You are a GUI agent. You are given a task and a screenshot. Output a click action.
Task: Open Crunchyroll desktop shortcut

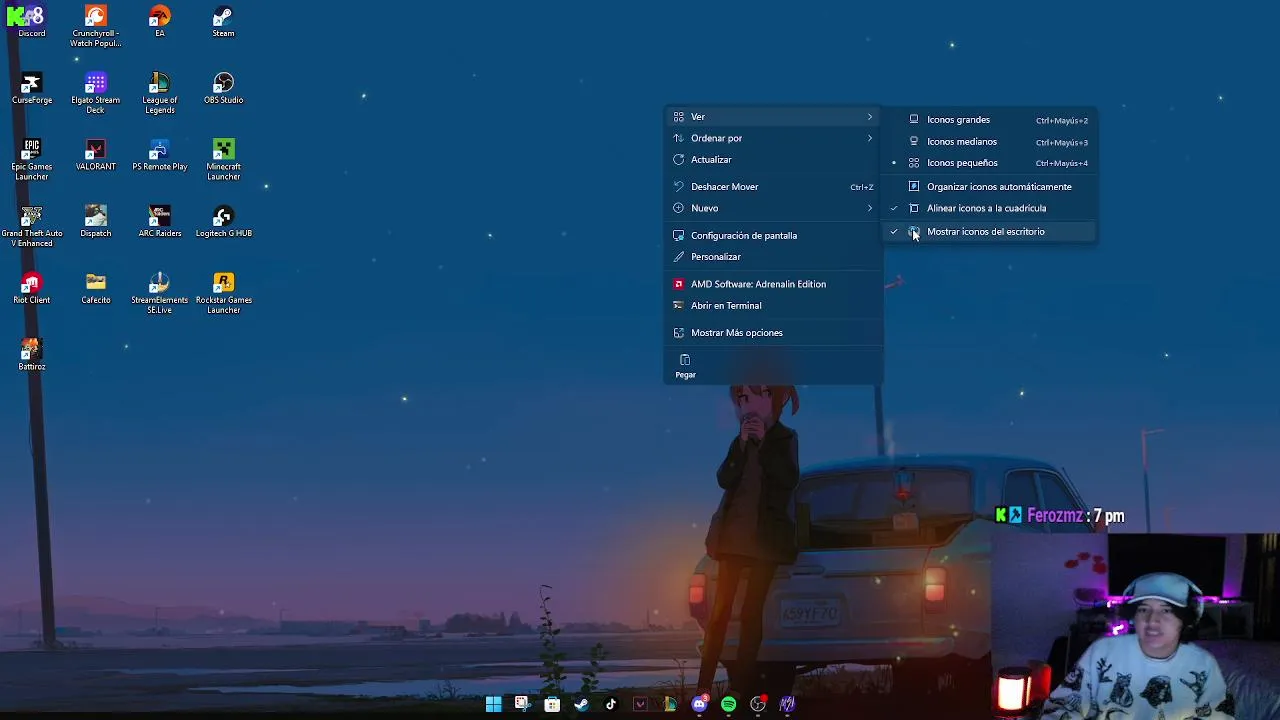coord(96,27)
